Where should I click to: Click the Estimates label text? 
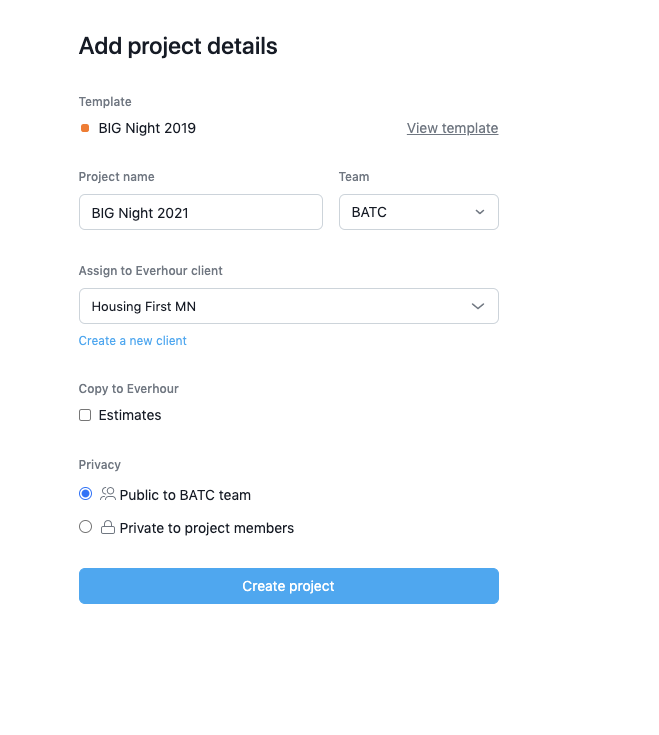(130, 415)
